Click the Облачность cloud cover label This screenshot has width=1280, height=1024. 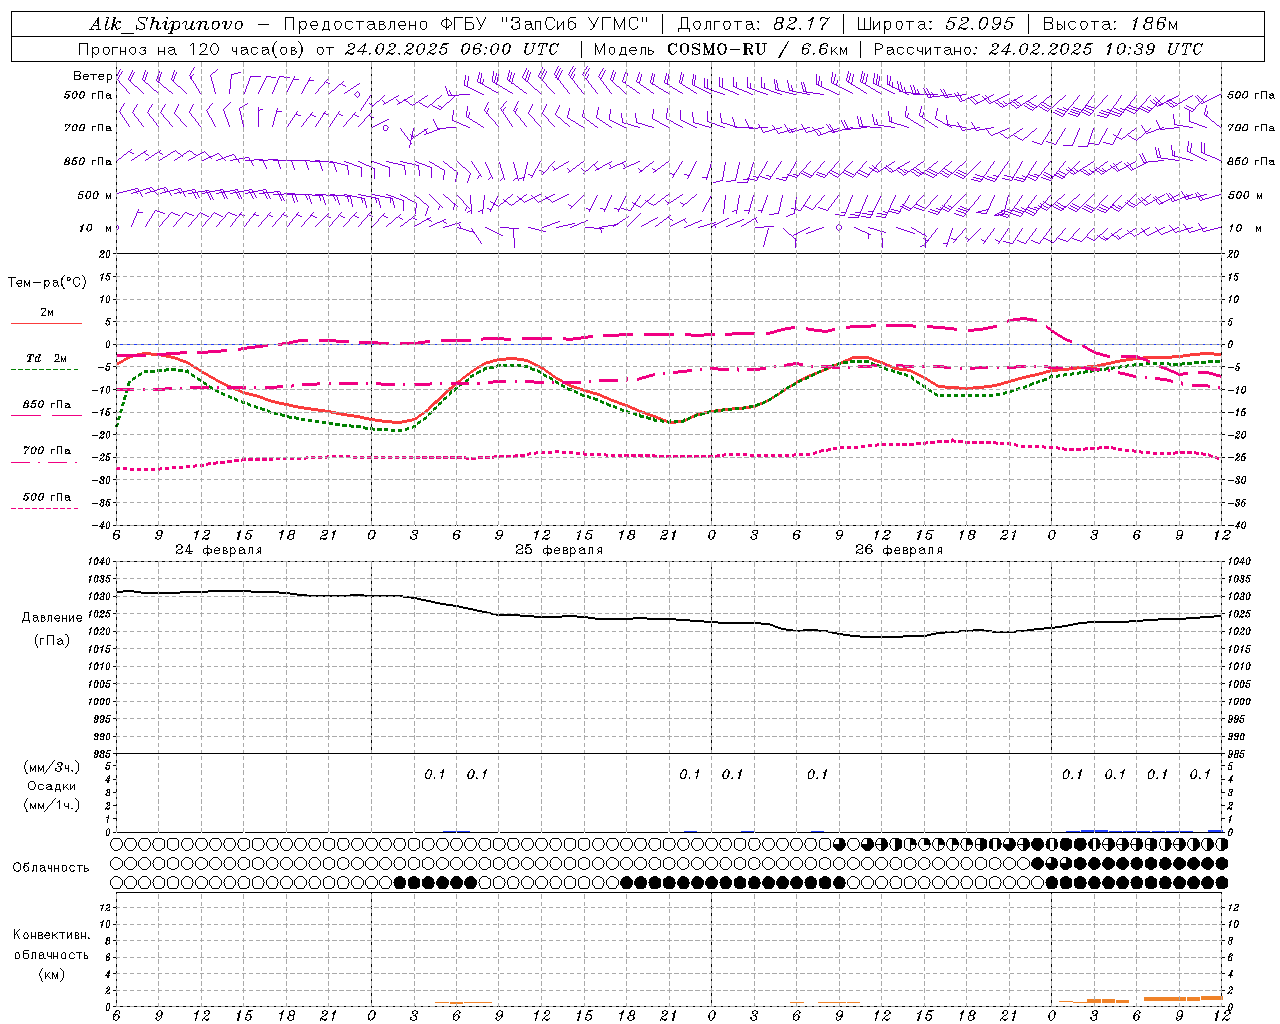(51, 868)
